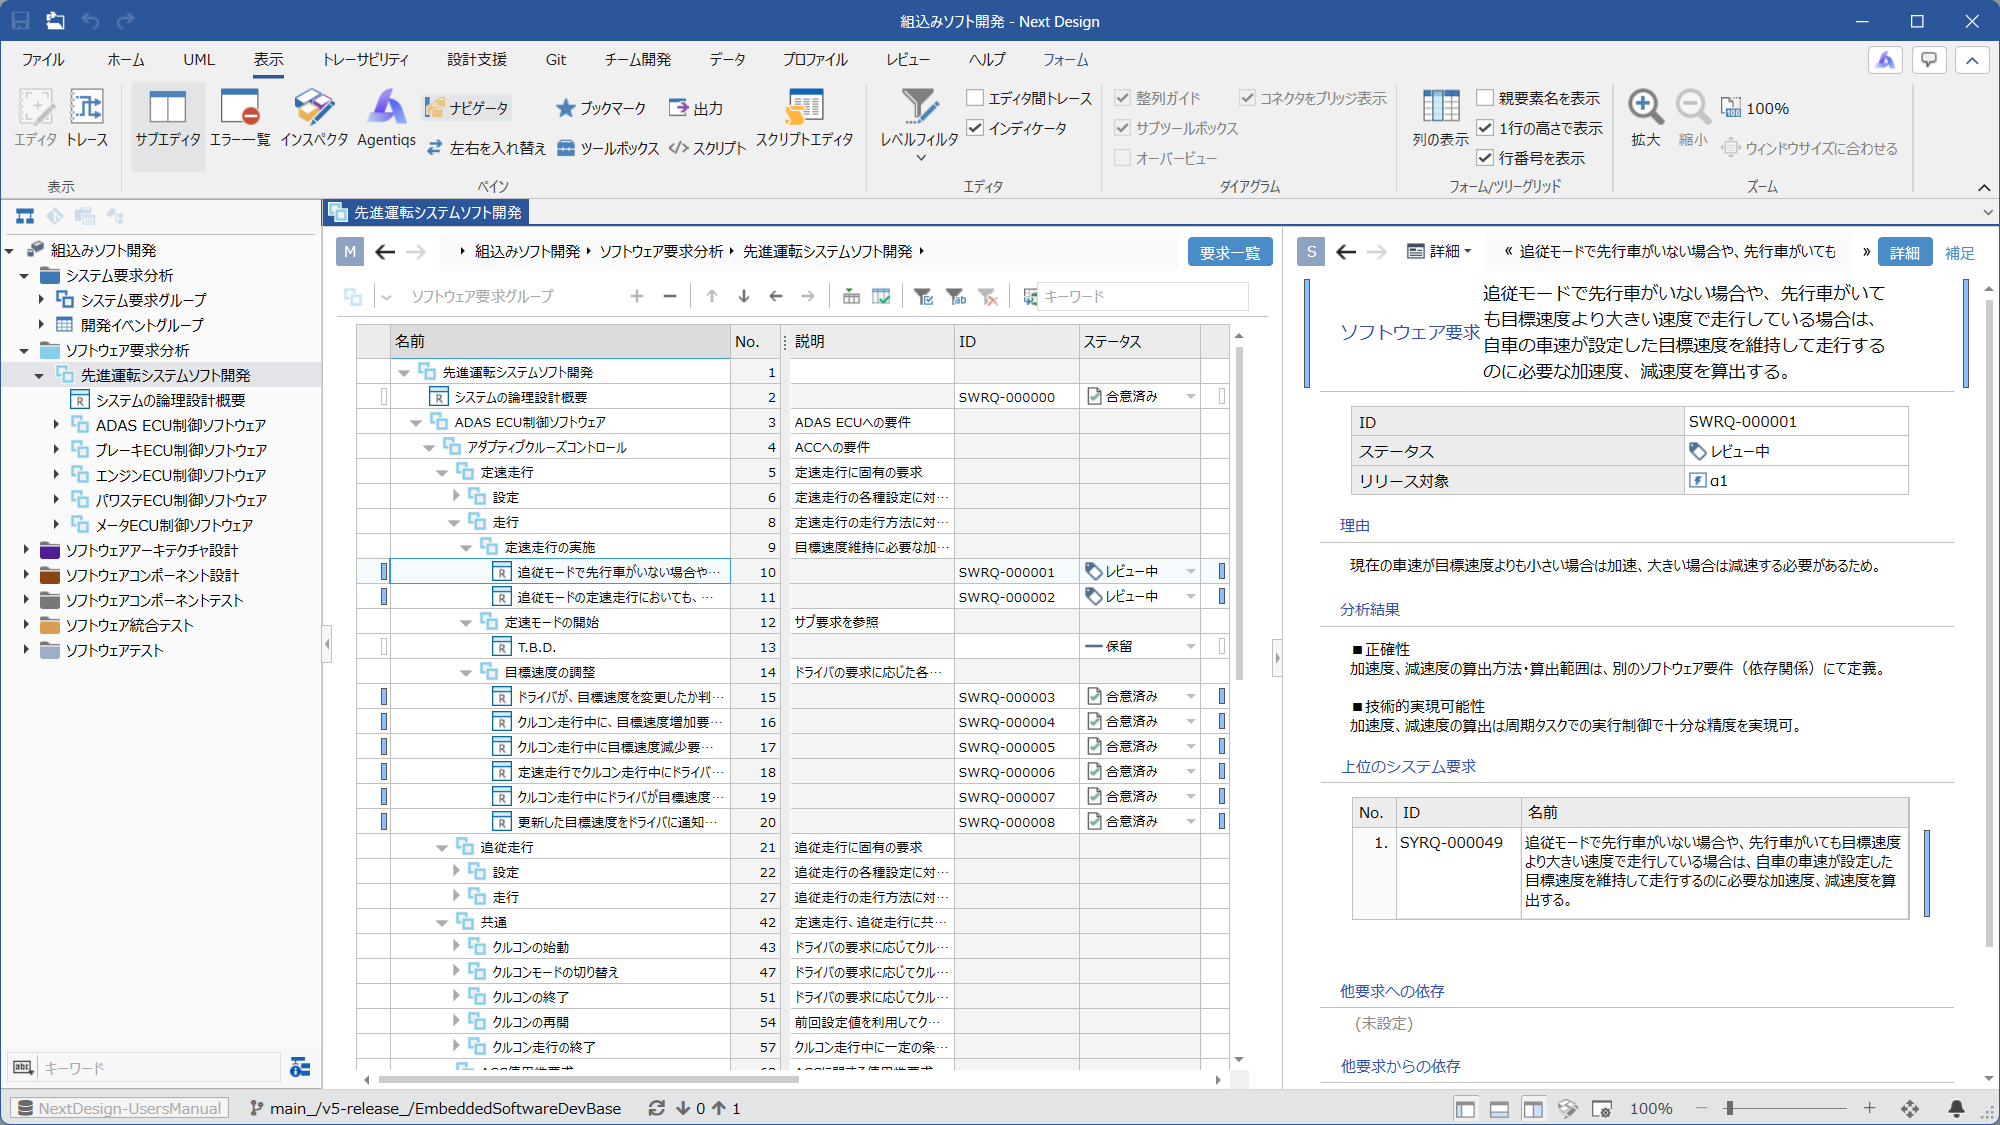Toggle Bridge Connector Display (コネクタをブリッジ表示)
The image size is (2000, 1125).
coord(1247,98)
